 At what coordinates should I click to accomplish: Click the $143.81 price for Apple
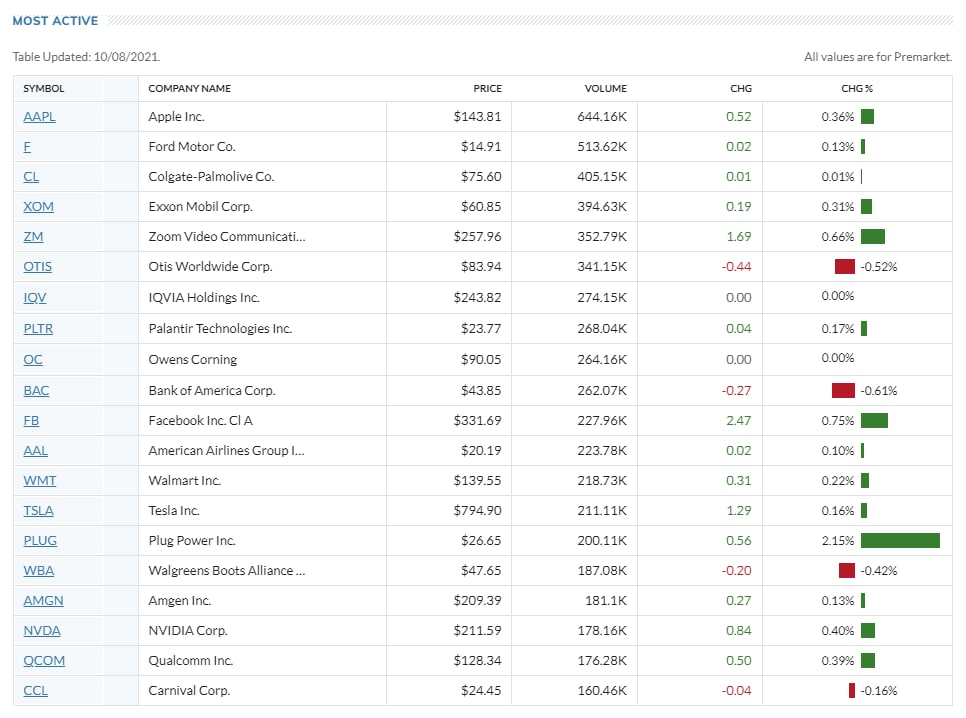[x=477, y=116]
